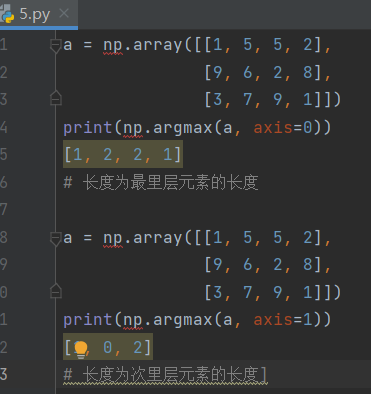This screenshot has width=371, height=394.
Task: Click underlined np in second a = np.array
Action: pos(113,239)
